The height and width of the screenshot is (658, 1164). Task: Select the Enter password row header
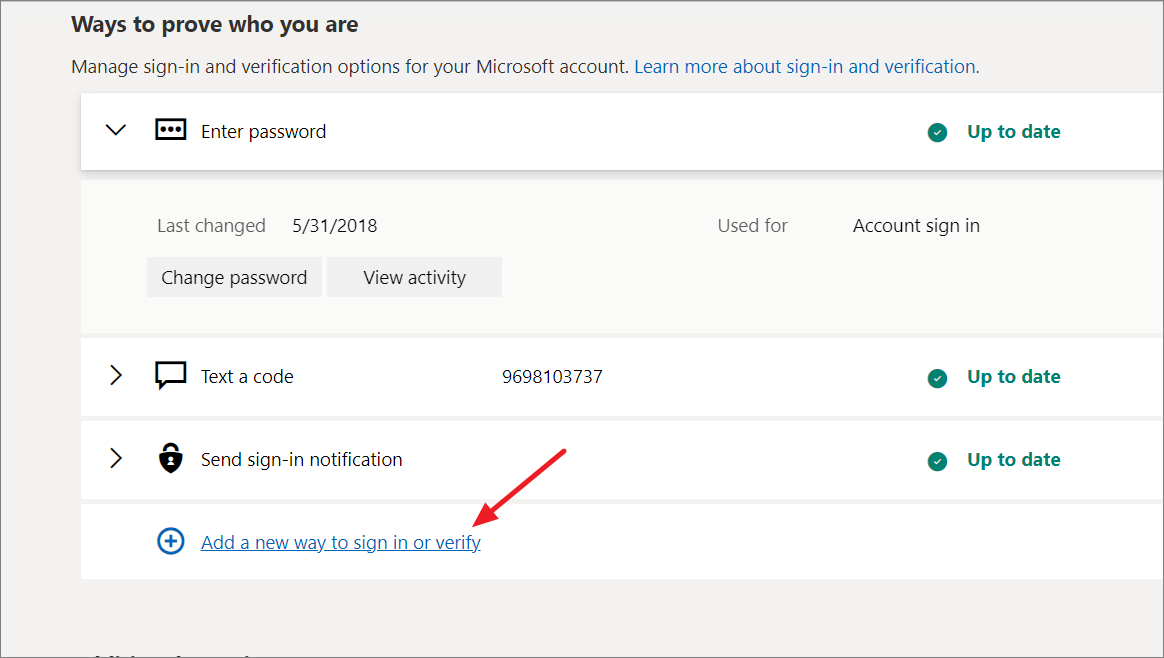263,131
